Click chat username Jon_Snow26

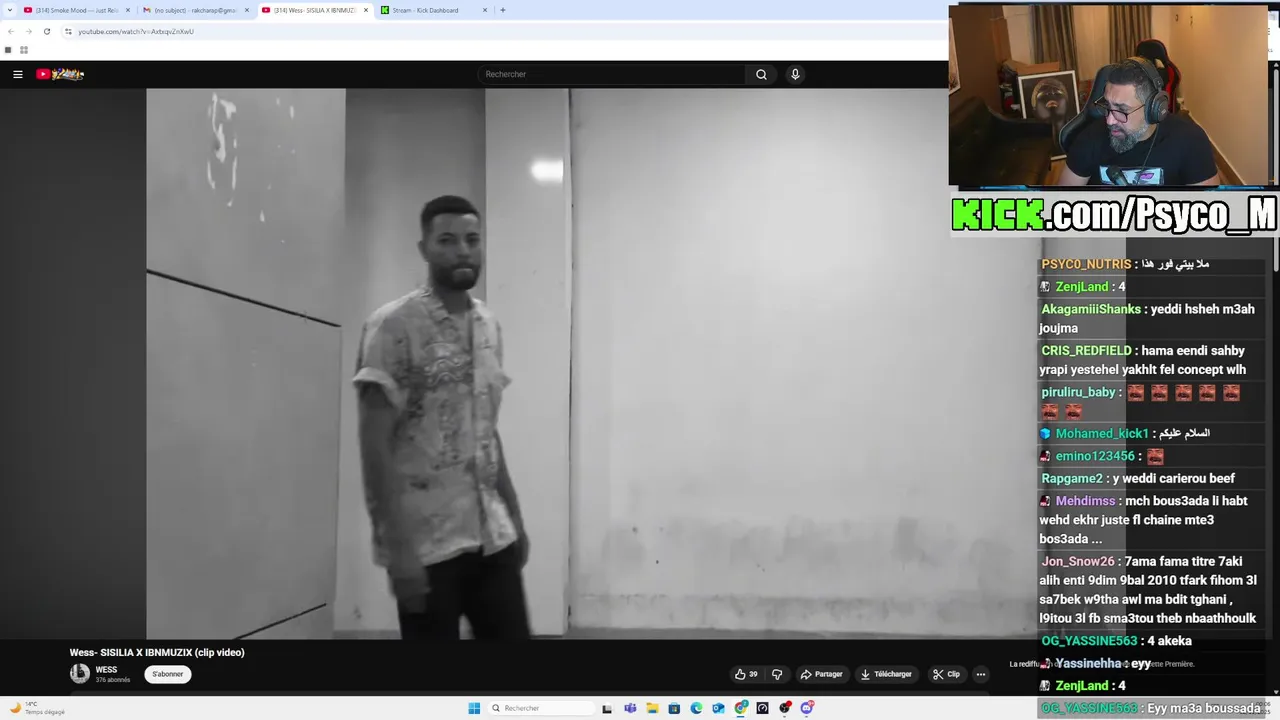point(1078,562)
